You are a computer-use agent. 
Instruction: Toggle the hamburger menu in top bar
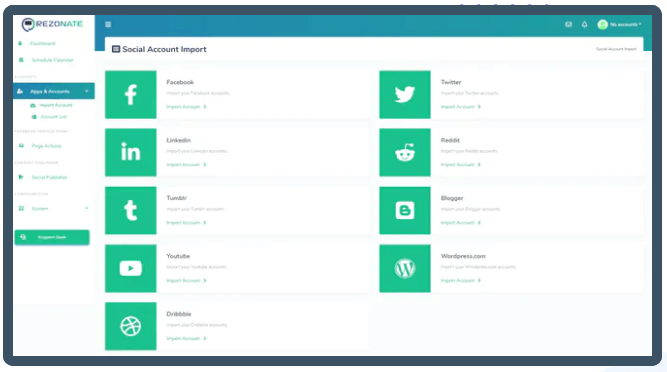(x=108, y=25)
